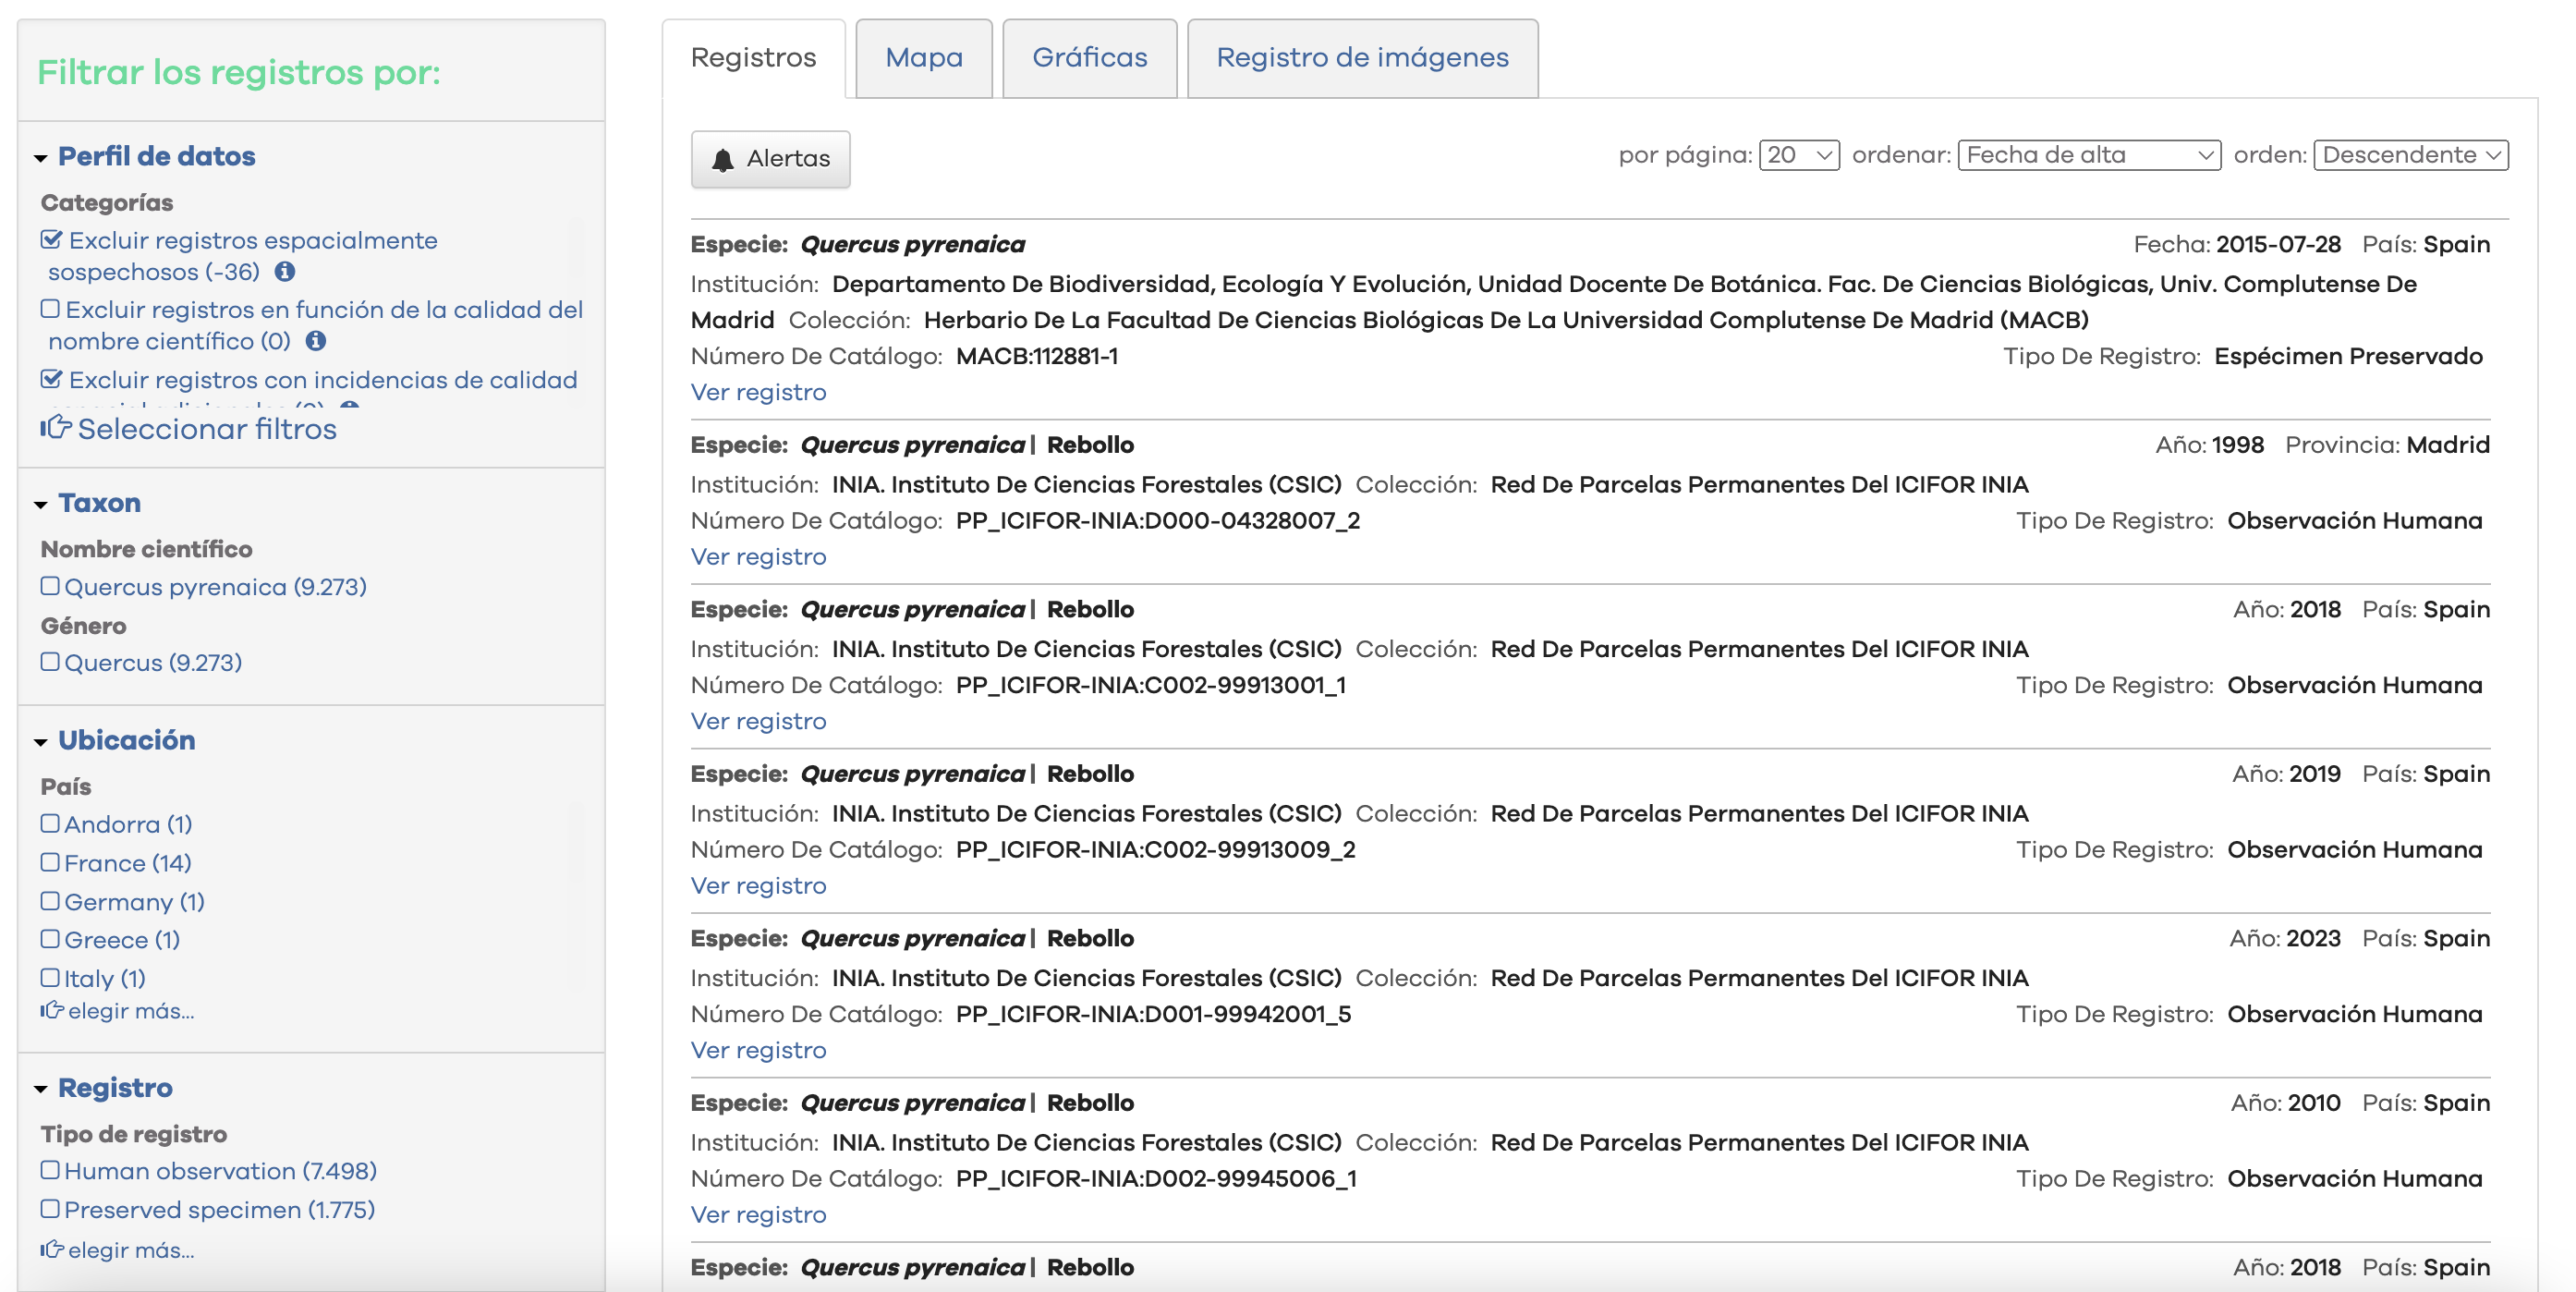Click info icon beside 'nombre científico (0)'
This screenshot has width=2576, height=1292.
[316, 341]
